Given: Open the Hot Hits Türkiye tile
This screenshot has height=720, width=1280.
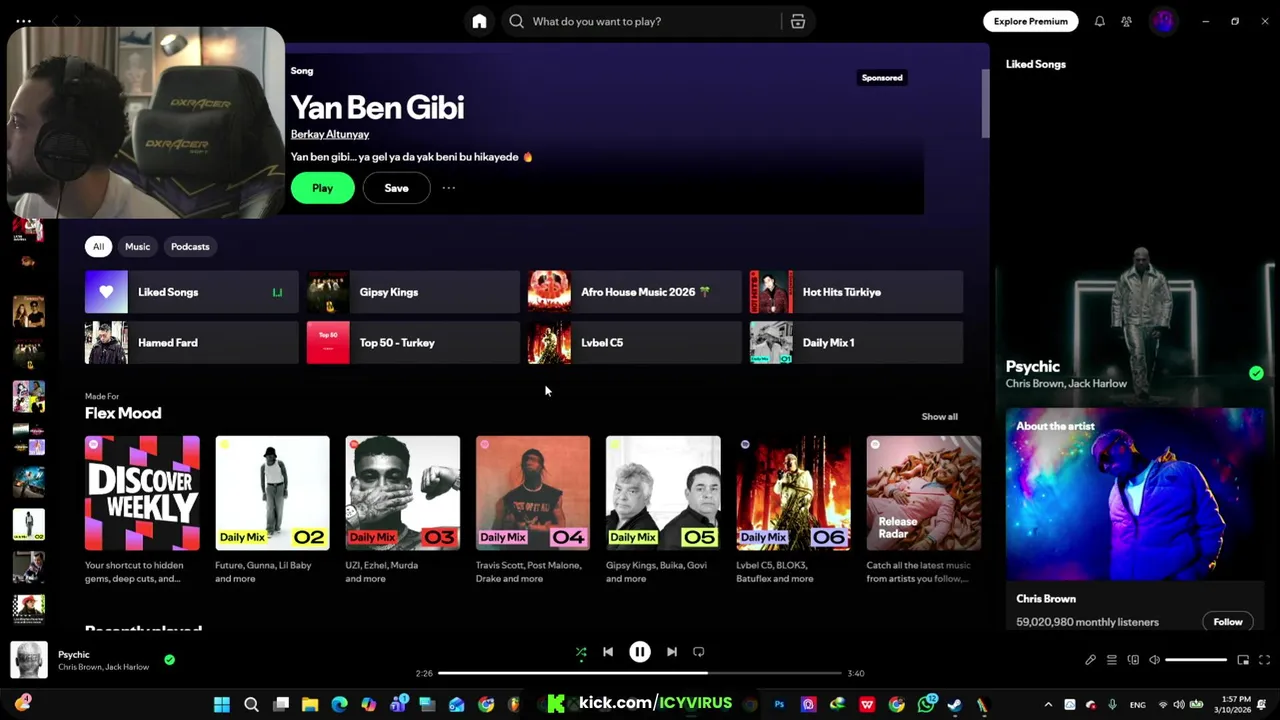Looking at the screenshot, I should (857, 292).
